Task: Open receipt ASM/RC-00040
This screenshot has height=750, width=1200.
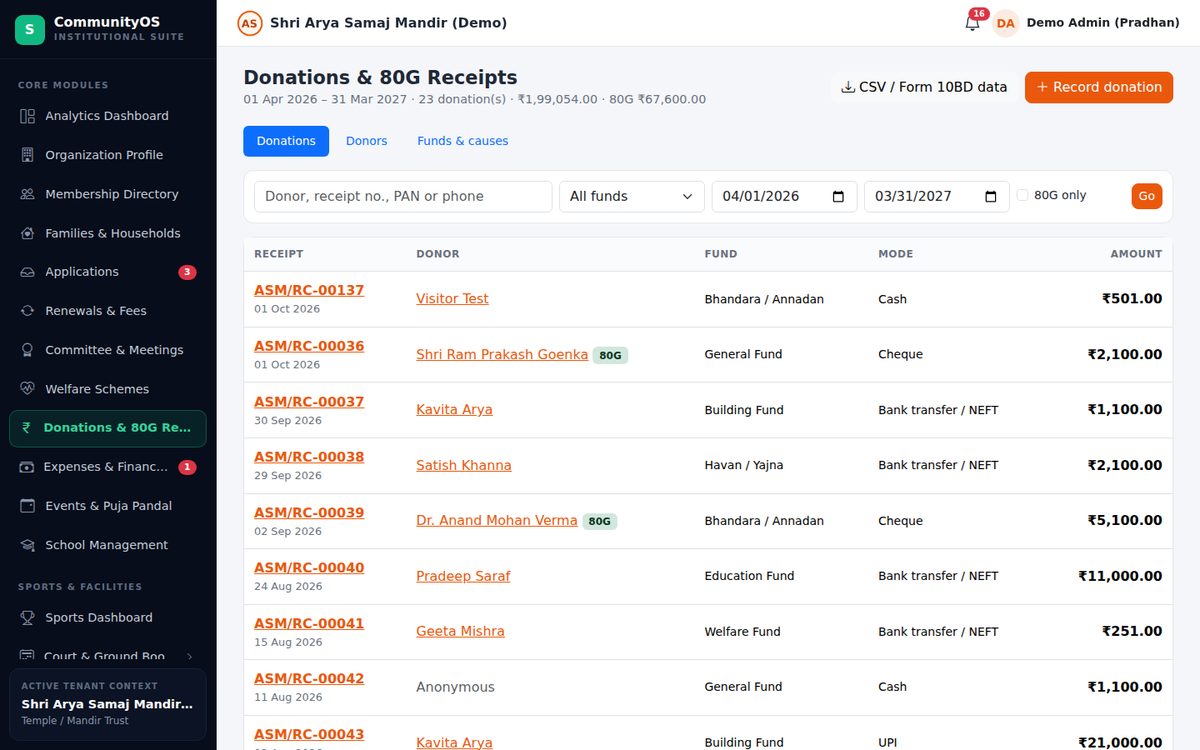Action: [309, 568]
